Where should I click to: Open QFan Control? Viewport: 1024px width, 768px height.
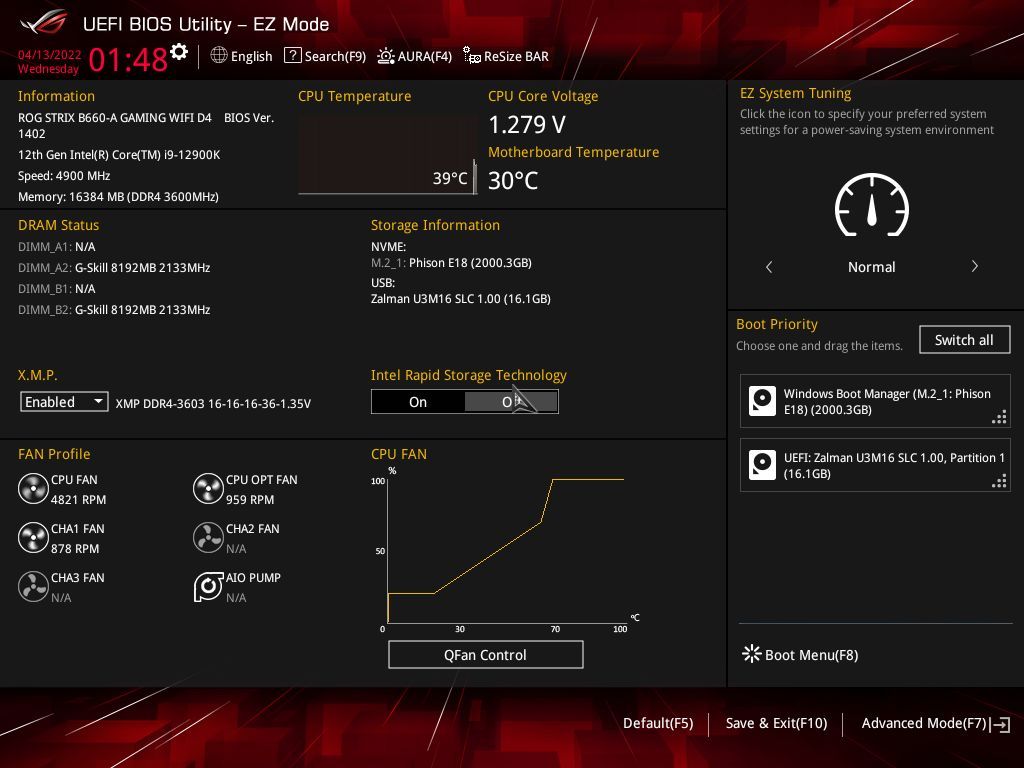click(x=485, y=654)
